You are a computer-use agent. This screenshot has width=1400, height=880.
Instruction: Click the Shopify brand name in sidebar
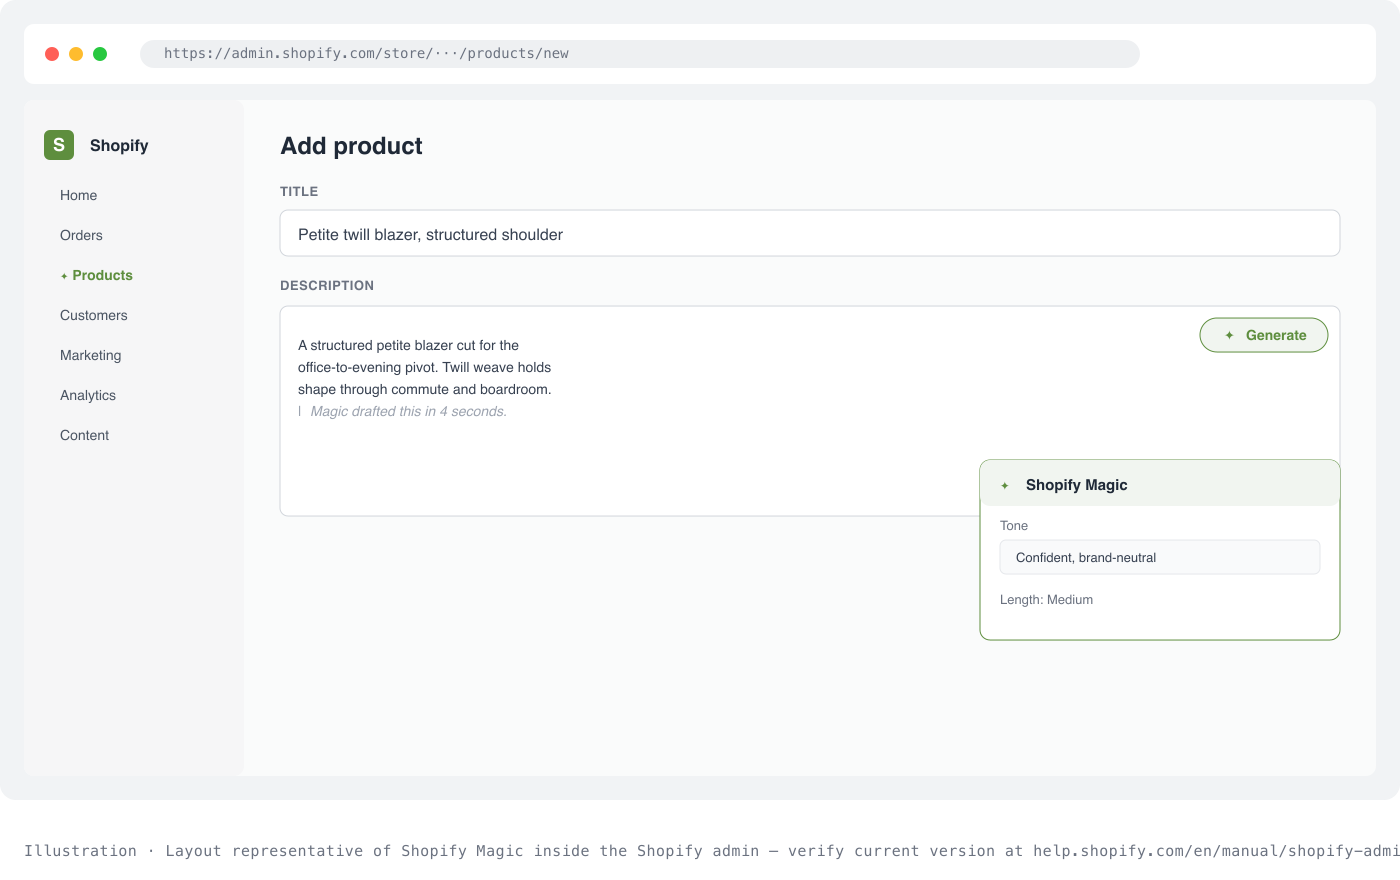(119, 145)
